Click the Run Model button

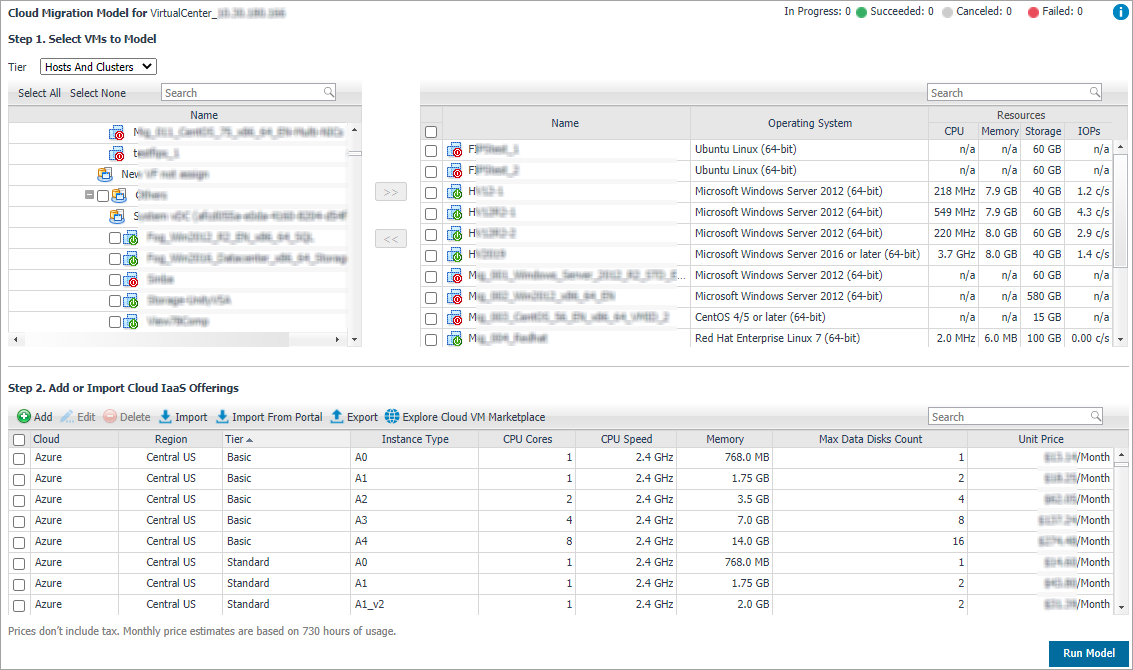click(x=1088, y=653)
